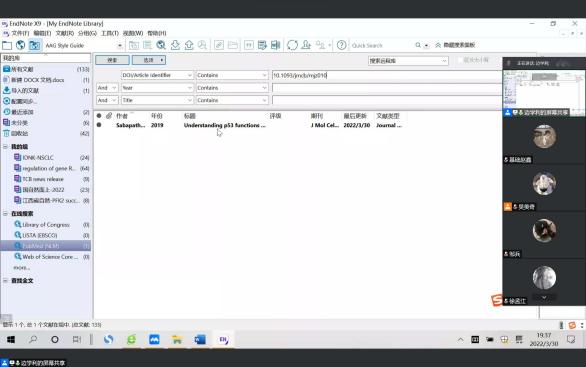Click the Quick Search input field
The width and height of the screenshot is (586, 367).
click(x=381, y=45)
